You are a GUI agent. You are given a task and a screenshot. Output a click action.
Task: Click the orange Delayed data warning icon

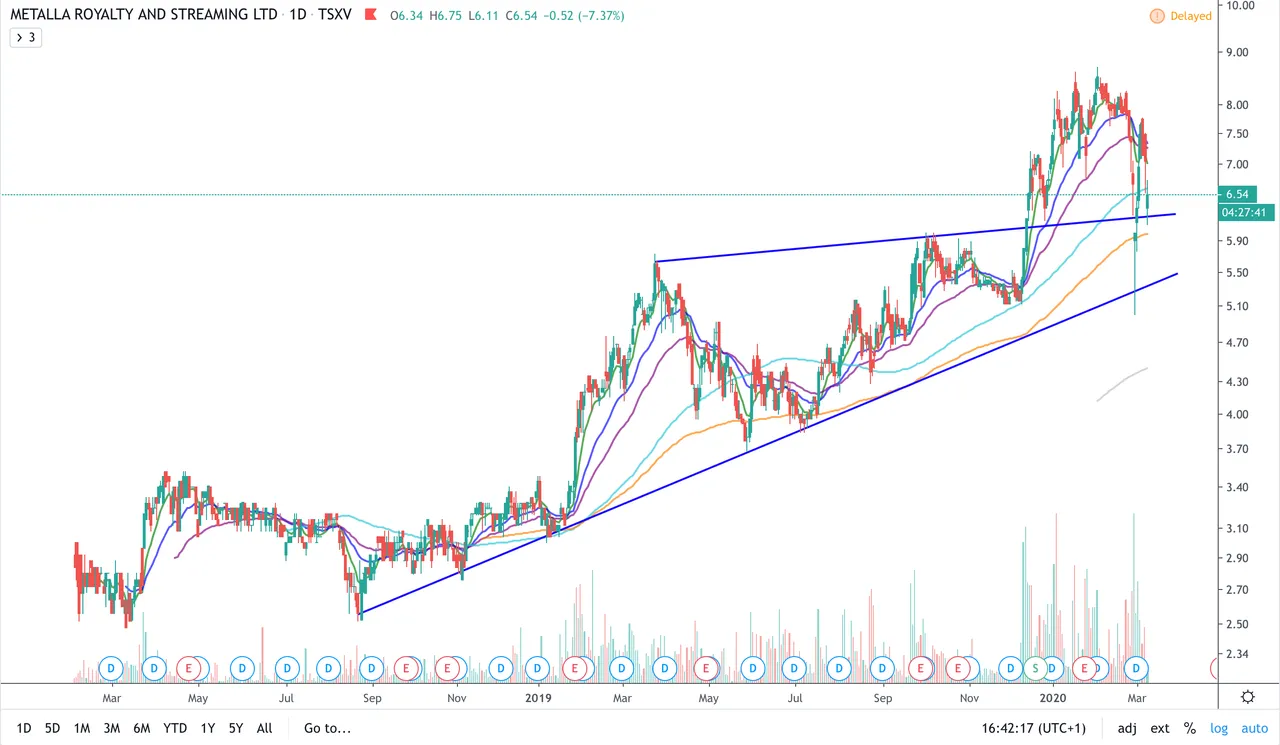pyautogui.click(x=1157, y=16)
